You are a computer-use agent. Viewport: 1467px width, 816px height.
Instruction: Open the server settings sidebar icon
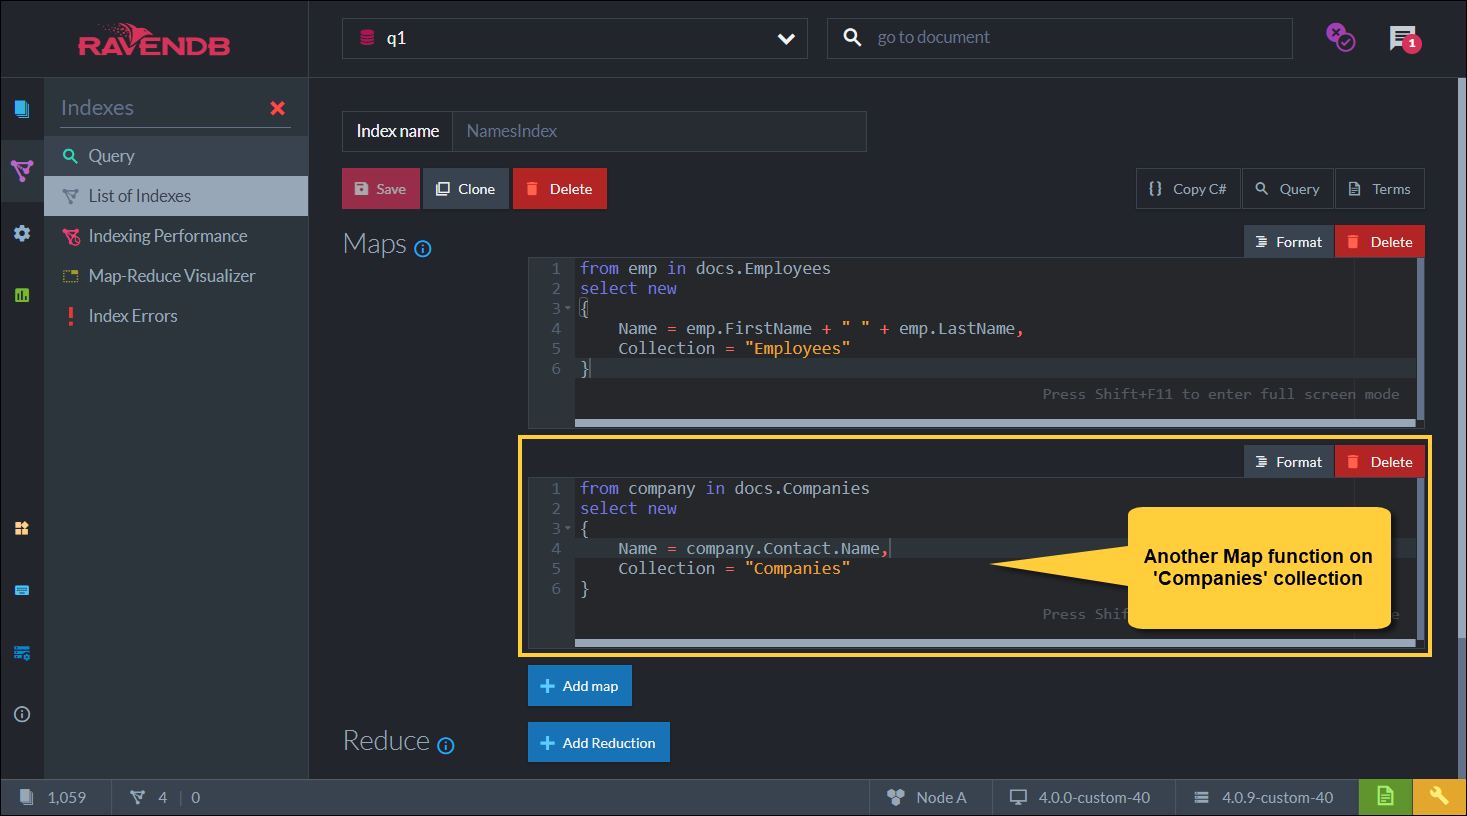(x=22, y=653)
